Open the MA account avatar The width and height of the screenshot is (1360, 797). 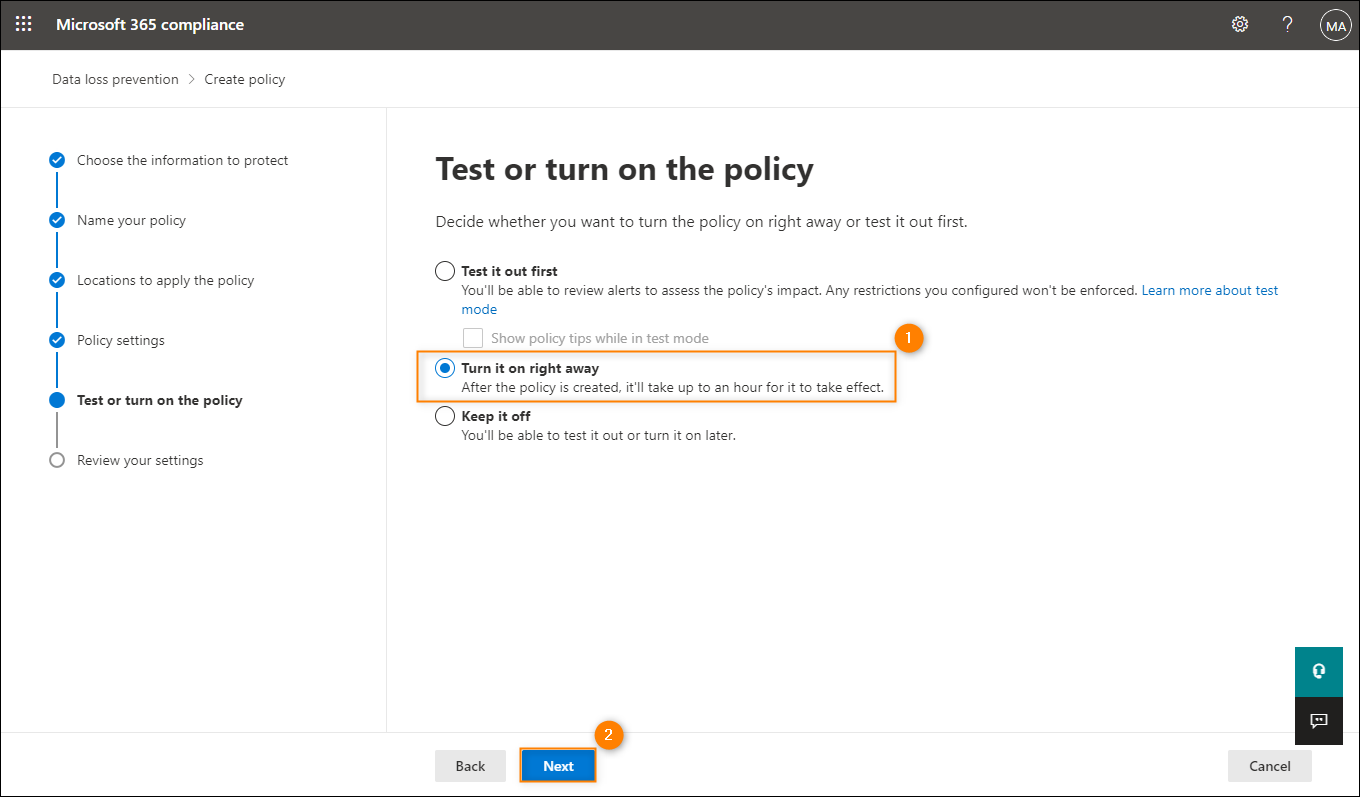[x=1335, y=25]
